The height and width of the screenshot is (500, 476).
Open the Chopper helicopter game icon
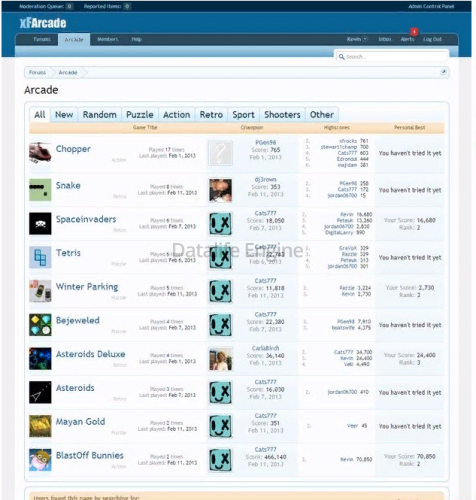(x=40, y=152)
